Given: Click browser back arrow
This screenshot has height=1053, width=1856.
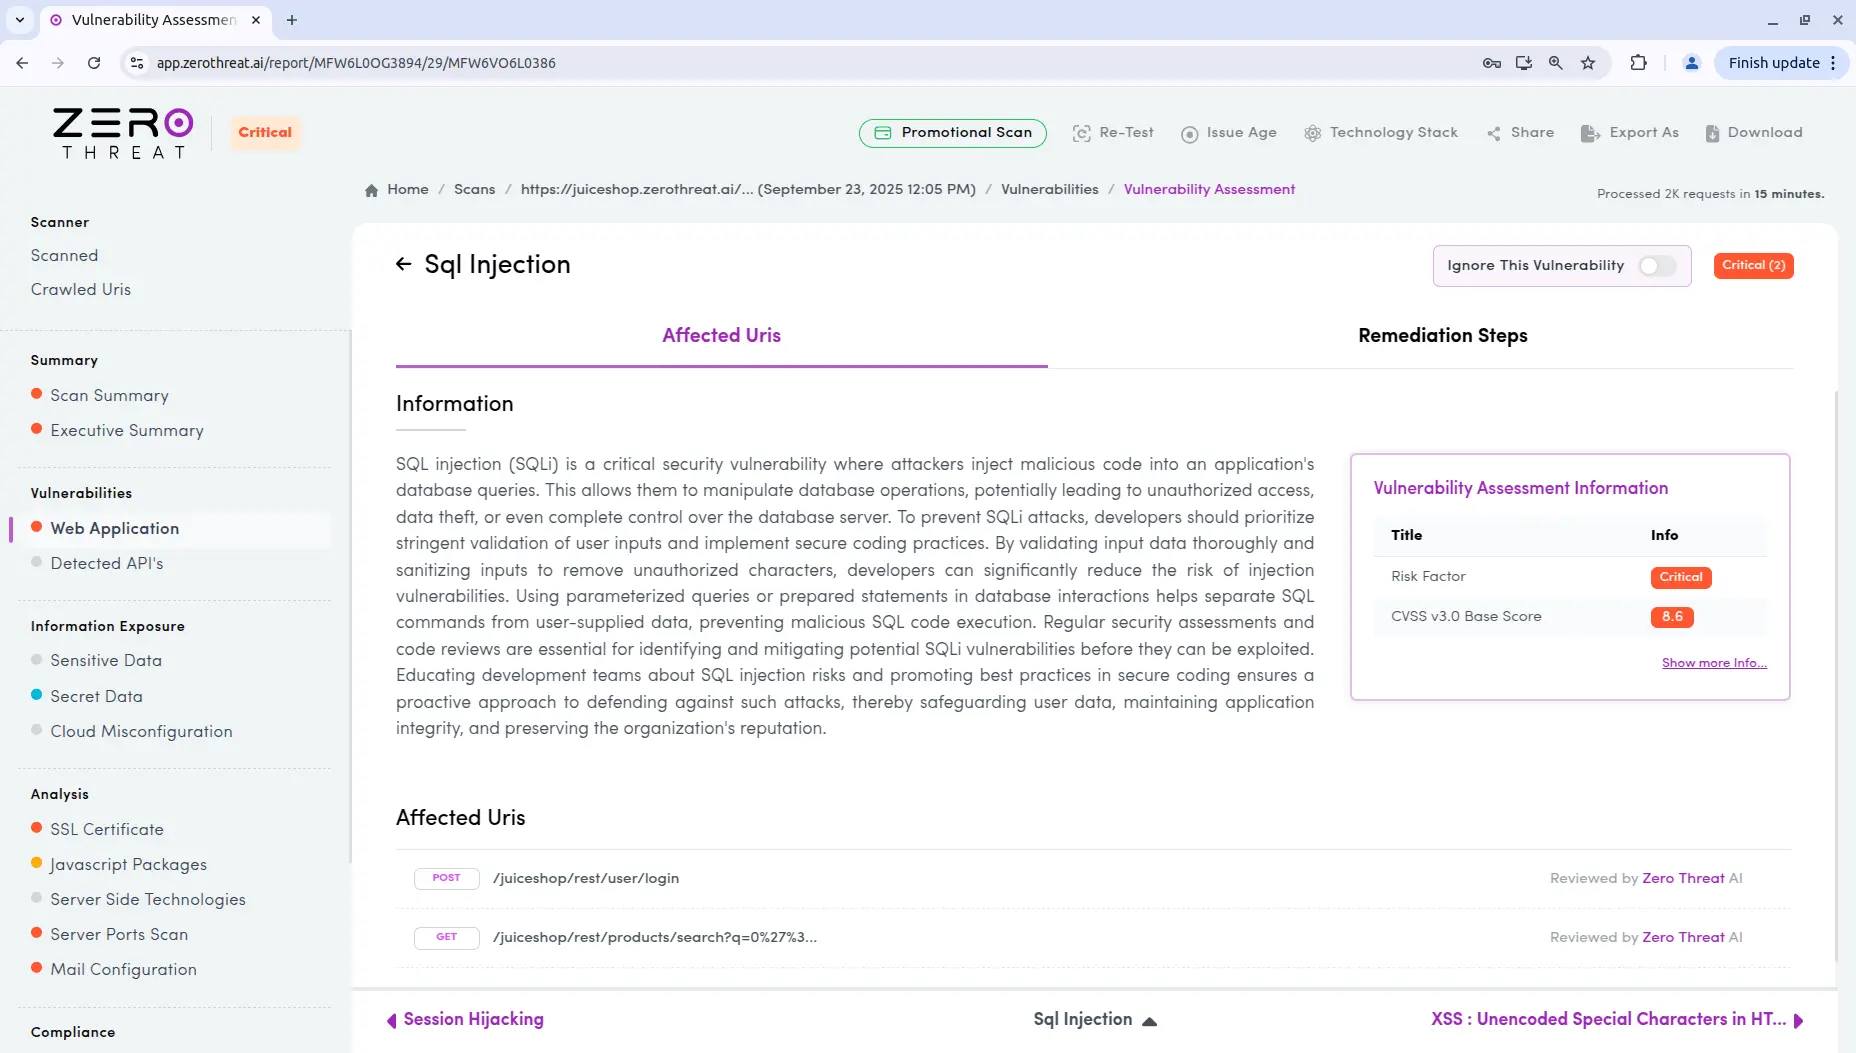Looking at the screenshot, I should click(22, 63).
